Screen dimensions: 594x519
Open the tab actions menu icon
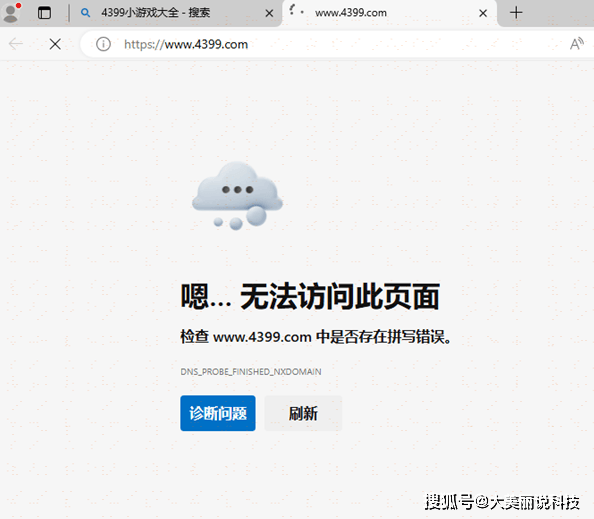44,13
